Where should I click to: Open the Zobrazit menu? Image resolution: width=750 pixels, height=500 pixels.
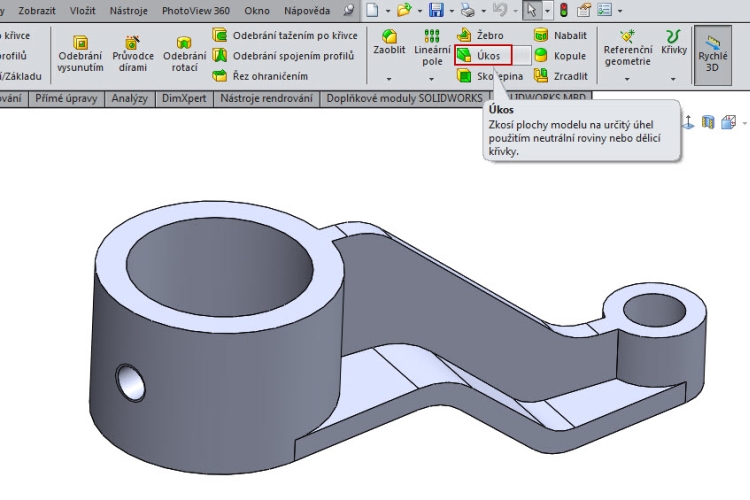tap(37, 10)
